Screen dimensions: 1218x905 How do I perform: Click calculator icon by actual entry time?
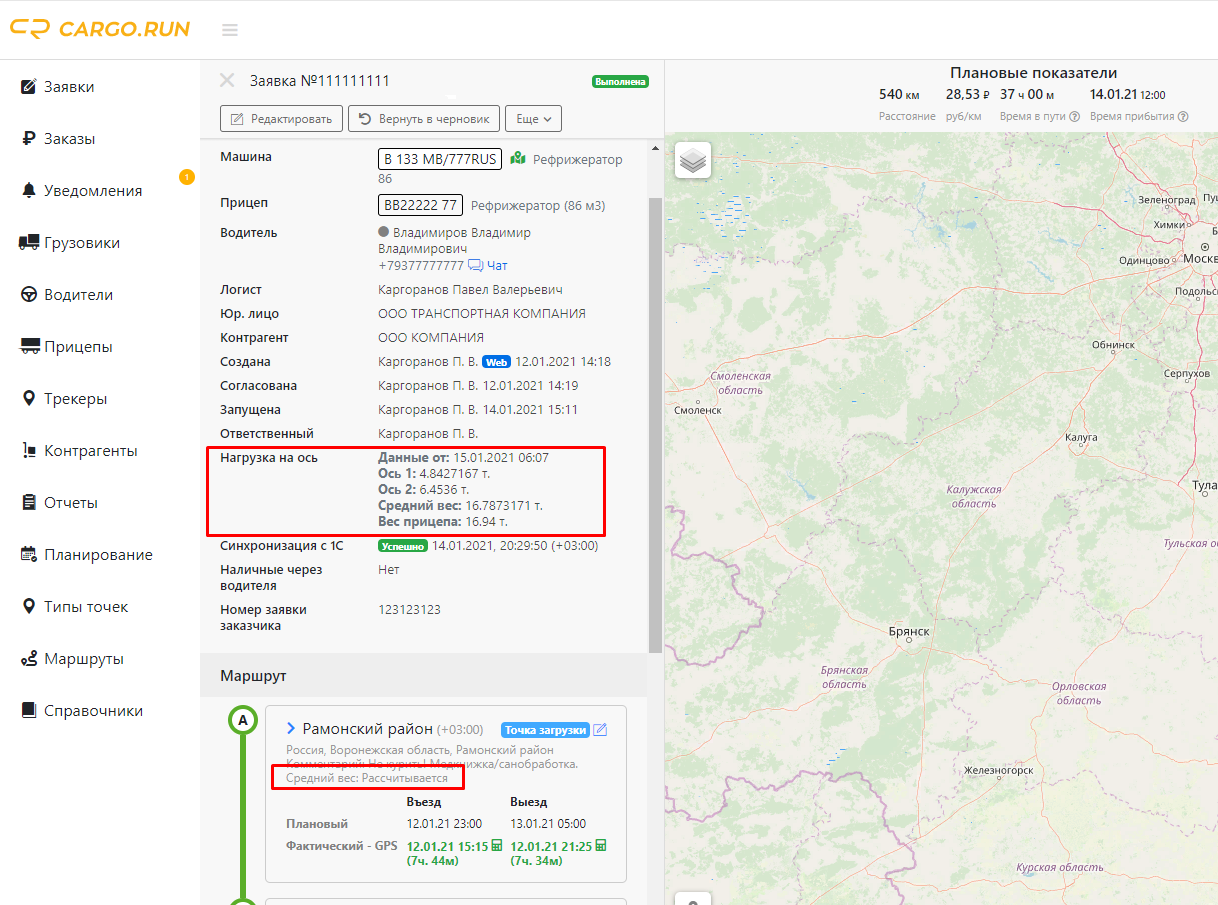[497, 846]
